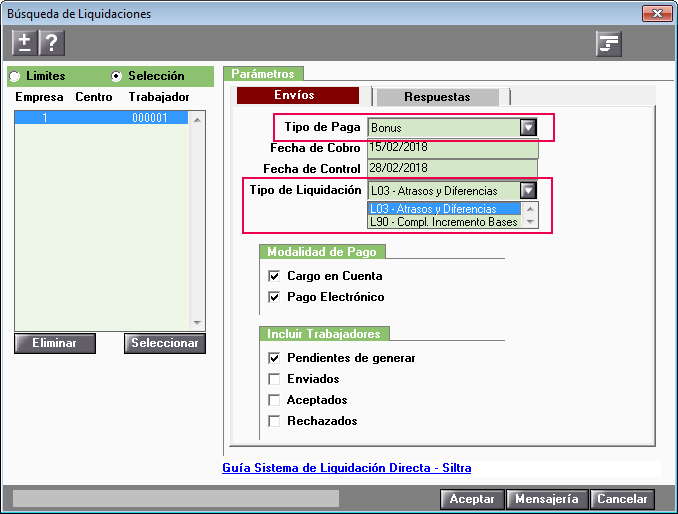The width and height of the screenshot is (678, 514).
Task: Click the Trabajador column header
Action: pyautogui.click(x=159, y=97)
